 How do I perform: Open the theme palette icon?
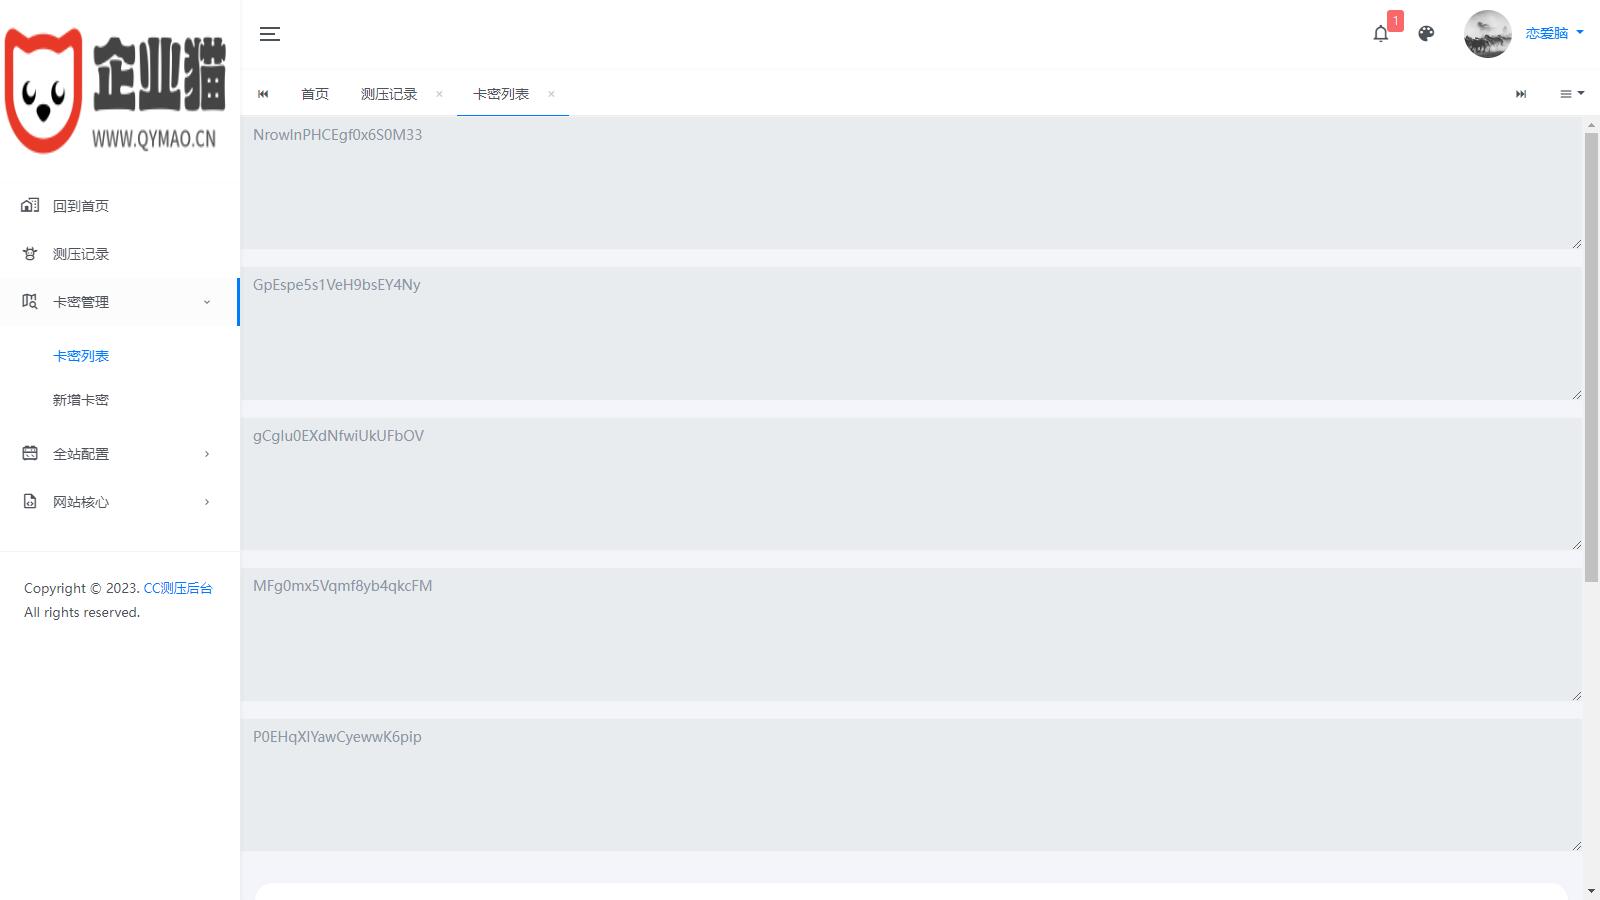[x=1426, y=34]
